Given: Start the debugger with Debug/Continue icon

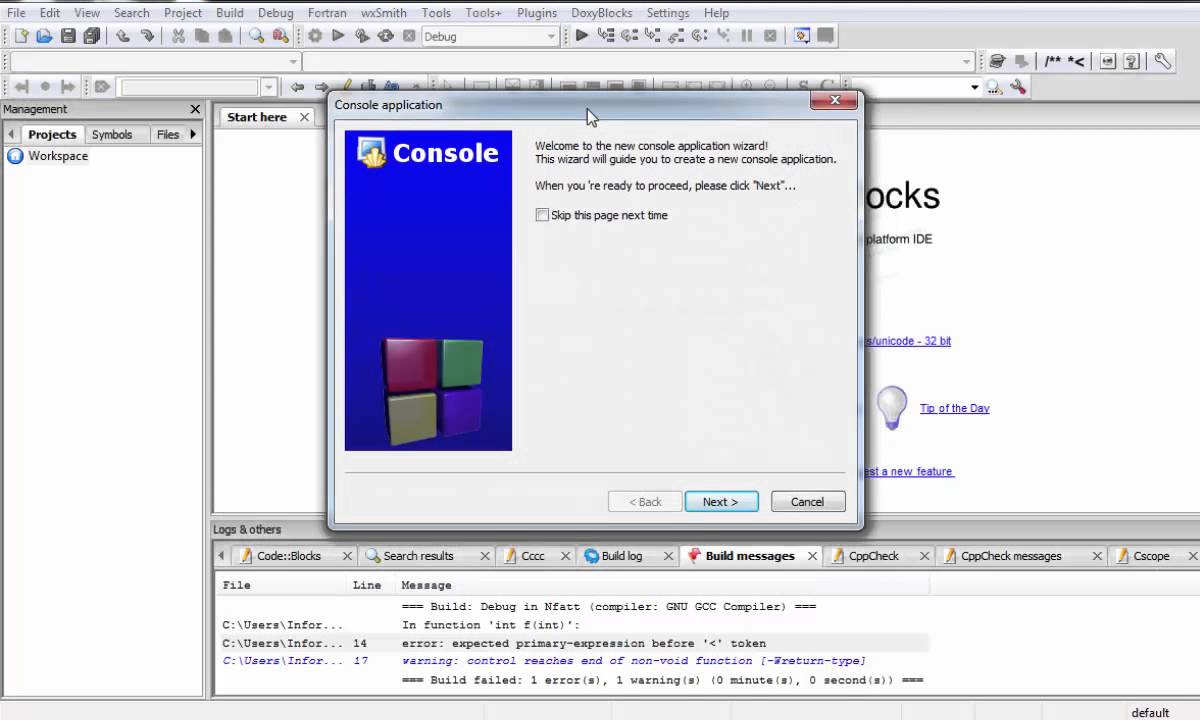Looking at the screenshot, I should click(x=582, y=36).
